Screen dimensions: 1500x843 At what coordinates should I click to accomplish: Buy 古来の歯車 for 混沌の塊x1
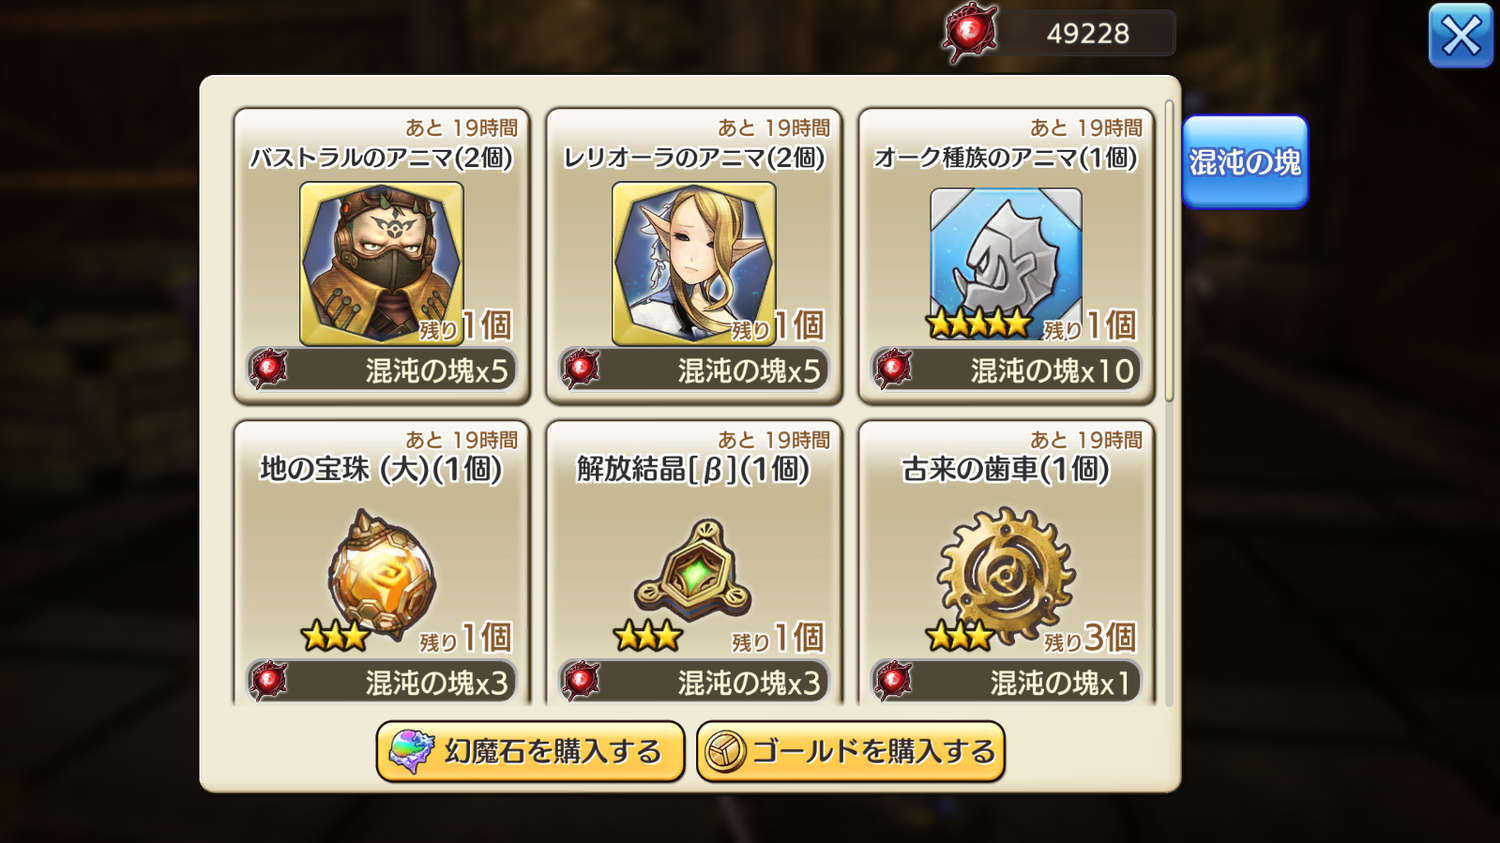coord(1006,682)
